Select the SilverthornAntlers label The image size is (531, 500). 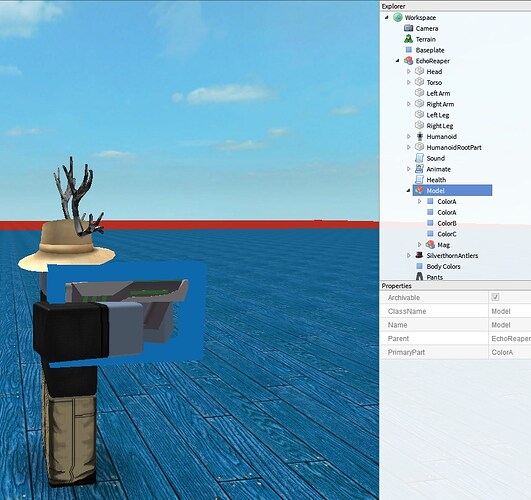(x=452, y=256)
